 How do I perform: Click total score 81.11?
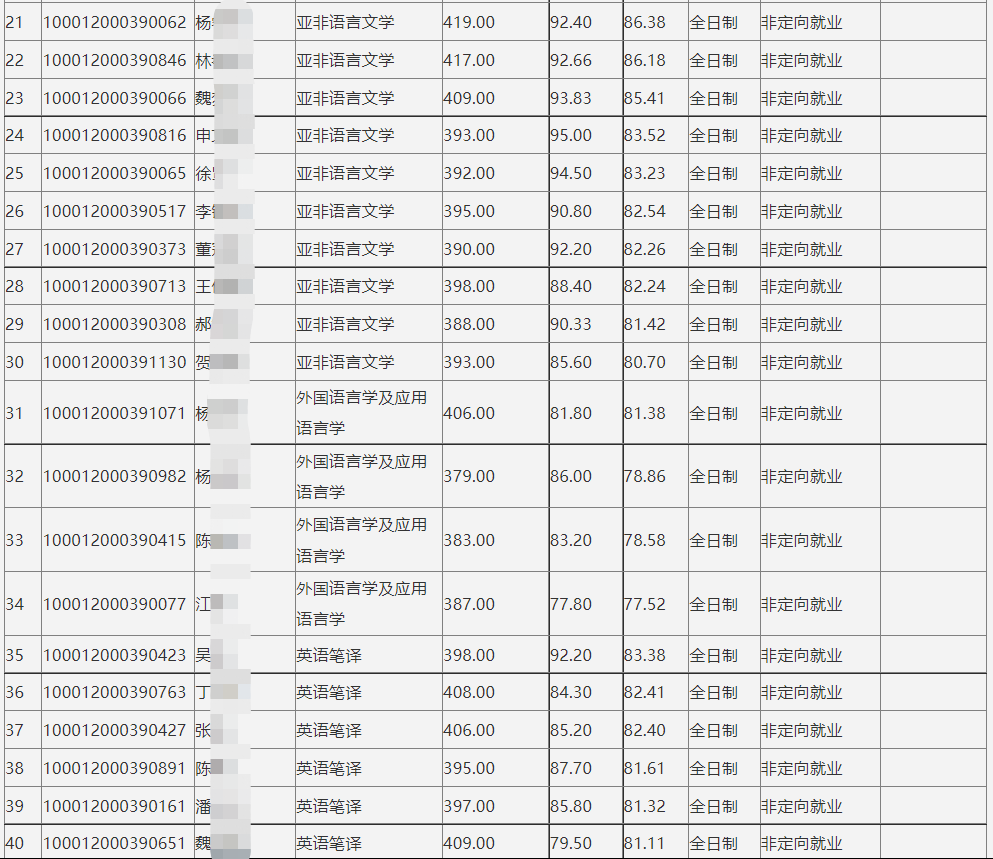pos(645,844)
